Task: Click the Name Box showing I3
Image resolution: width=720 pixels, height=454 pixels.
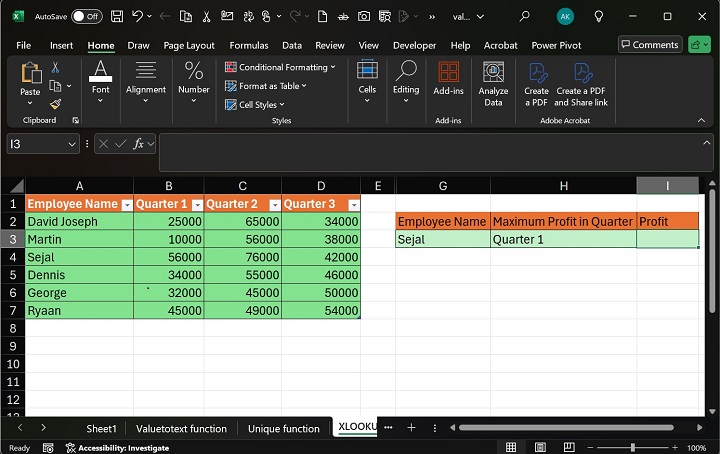Action: 37,144
